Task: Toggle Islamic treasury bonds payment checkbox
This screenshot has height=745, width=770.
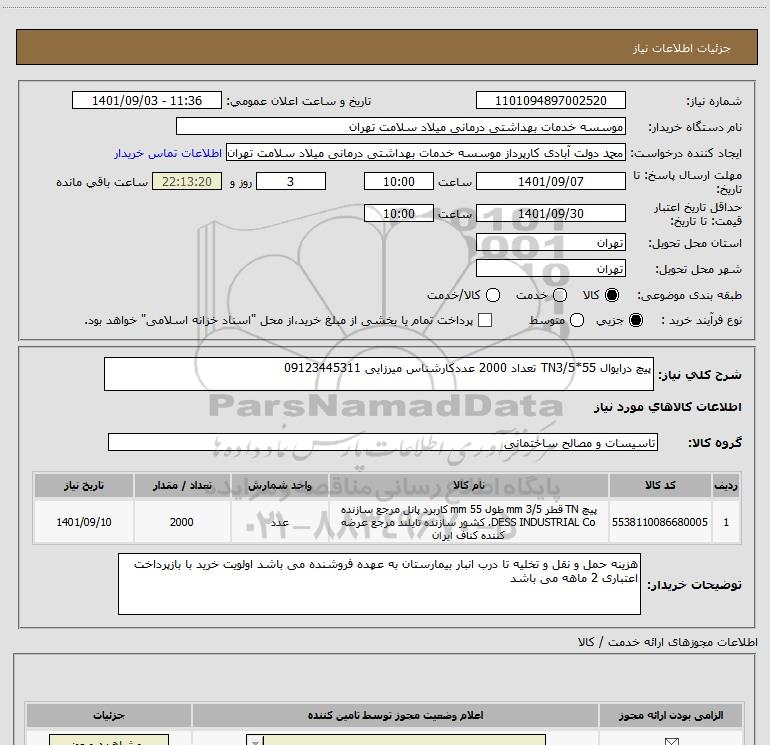Action: 485,321
